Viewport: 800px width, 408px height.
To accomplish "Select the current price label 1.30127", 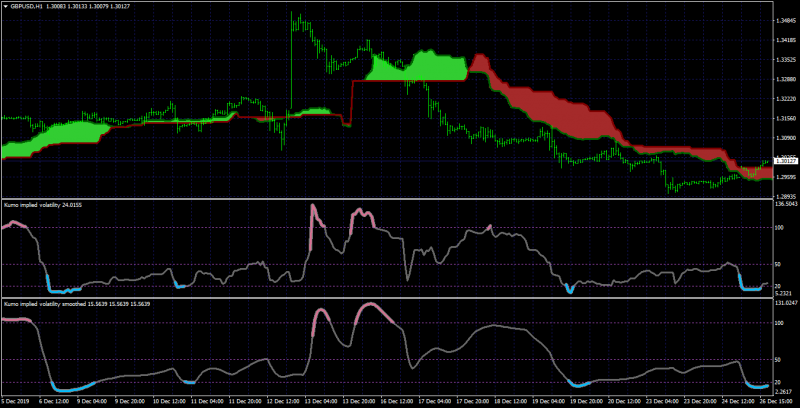I will 785,161.
